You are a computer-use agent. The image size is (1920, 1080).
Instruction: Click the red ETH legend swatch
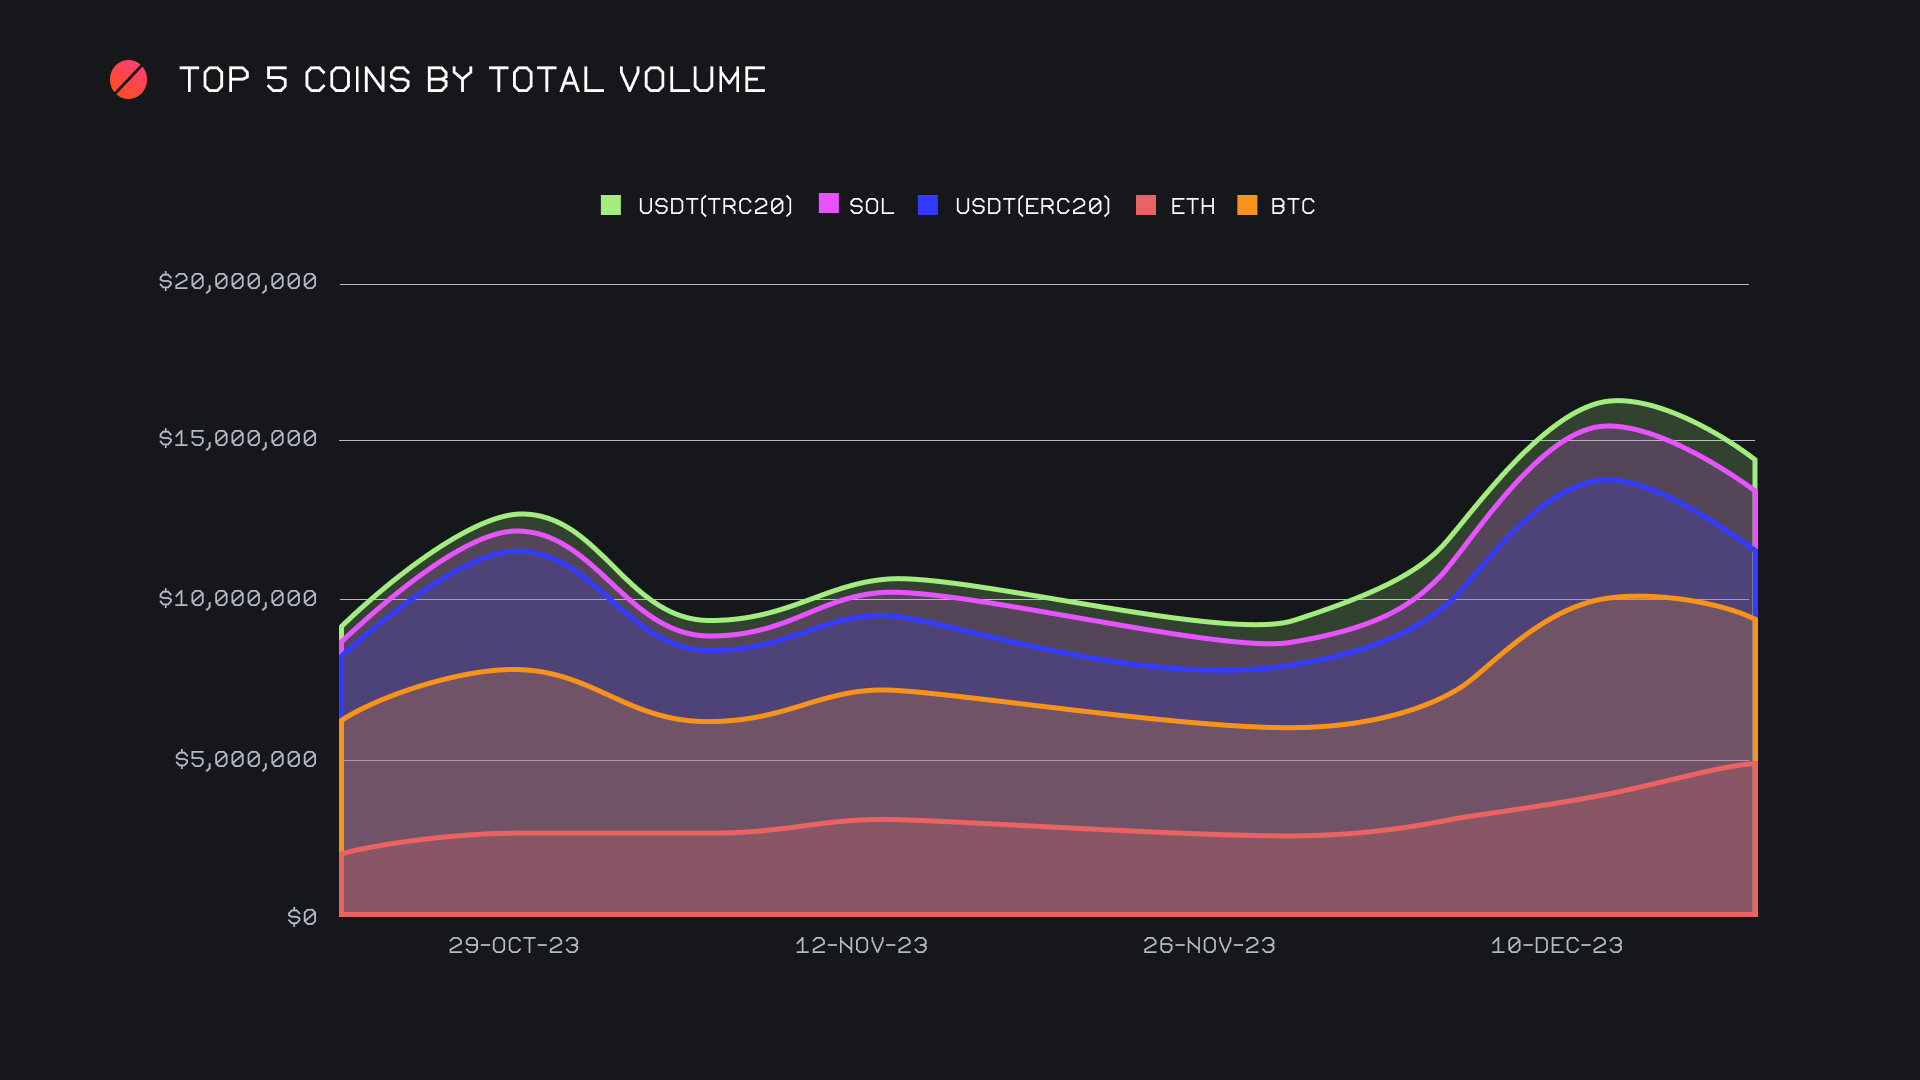[x=1146, y=205]
